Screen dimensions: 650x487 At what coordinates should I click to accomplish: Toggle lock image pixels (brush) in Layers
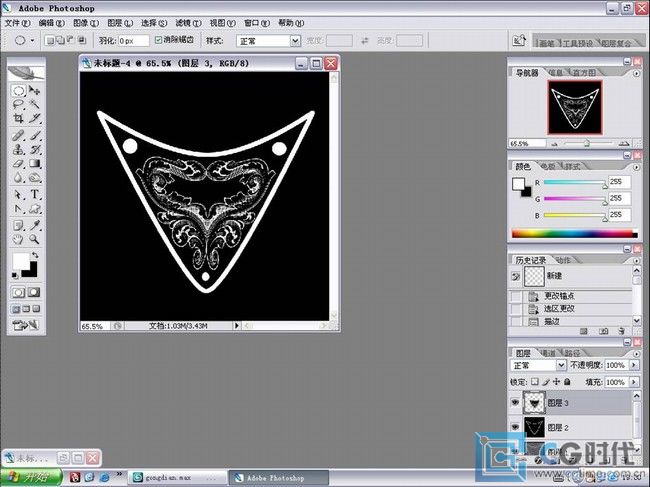pos(546,382)
